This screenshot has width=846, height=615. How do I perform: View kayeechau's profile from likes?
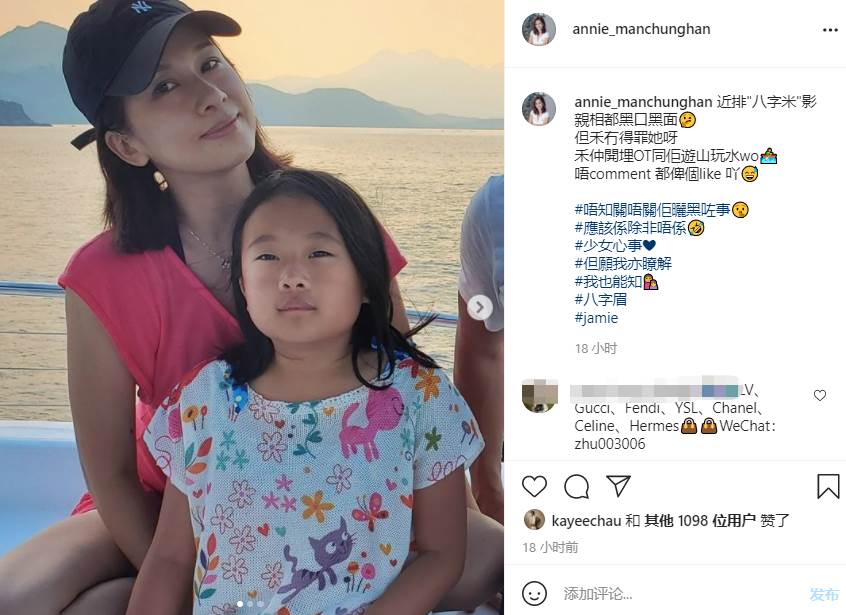tap(586, 521)
